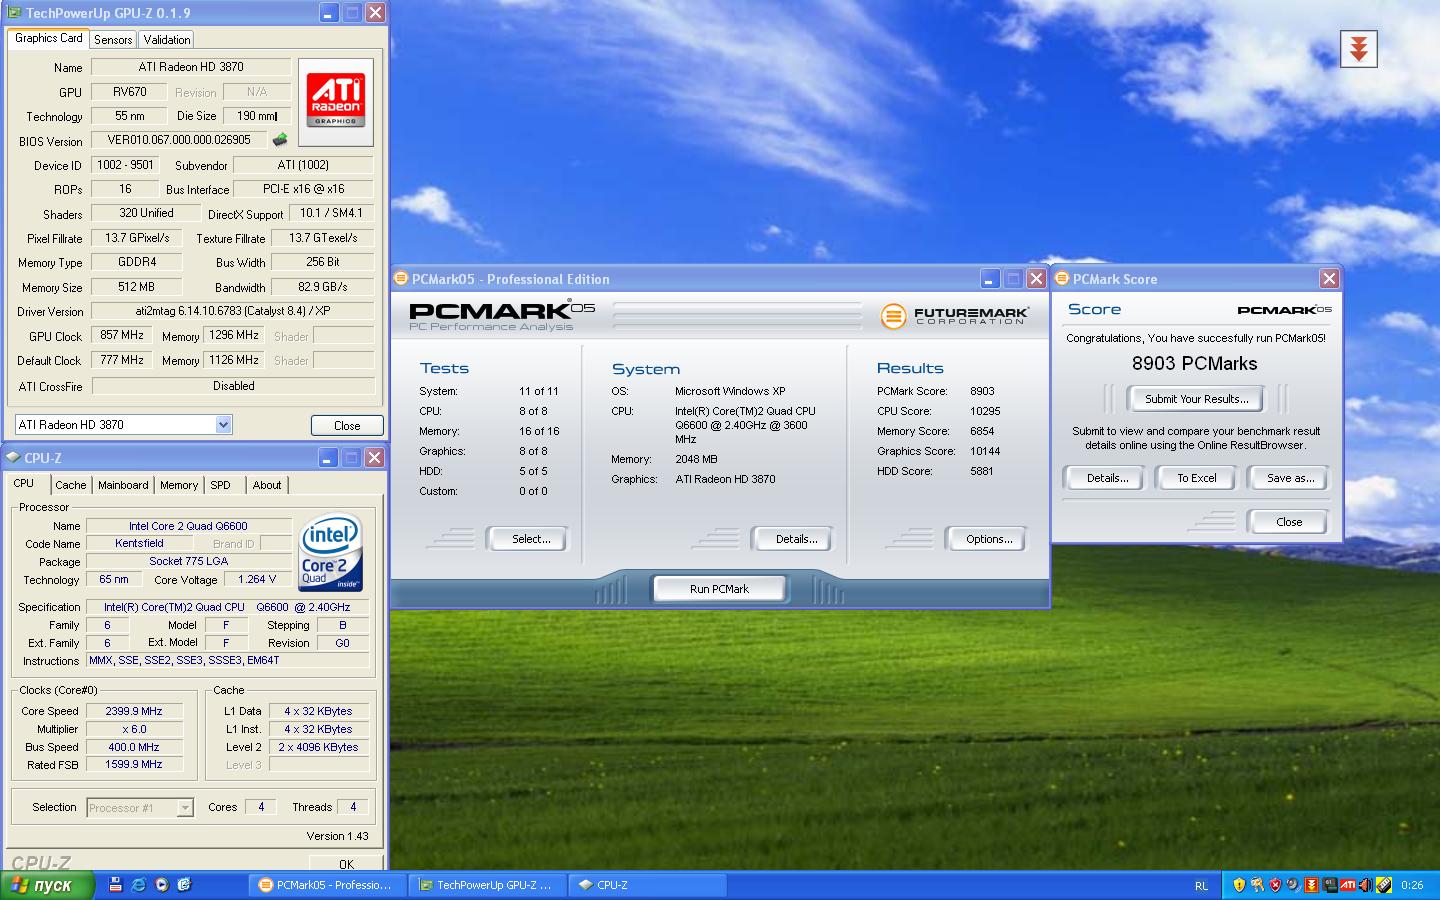Click the CPU-Z title bar icon

click(x=14, y=458)
